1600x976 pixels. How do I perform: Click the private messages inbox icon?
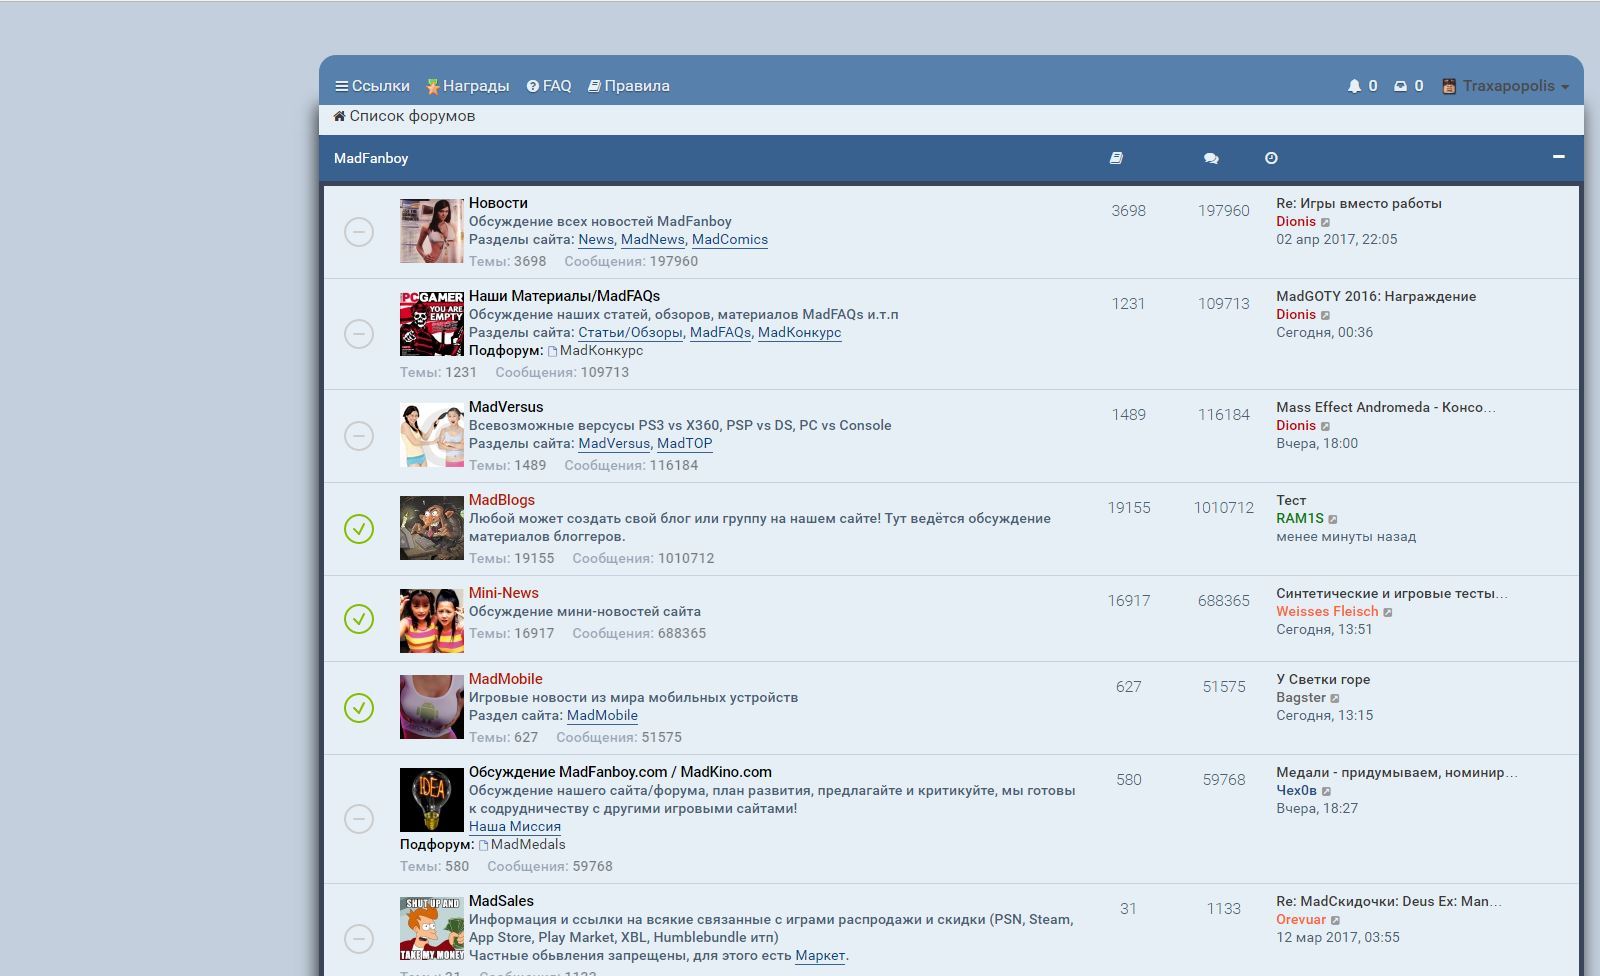pyautogui.click(x=1400, y=86)
